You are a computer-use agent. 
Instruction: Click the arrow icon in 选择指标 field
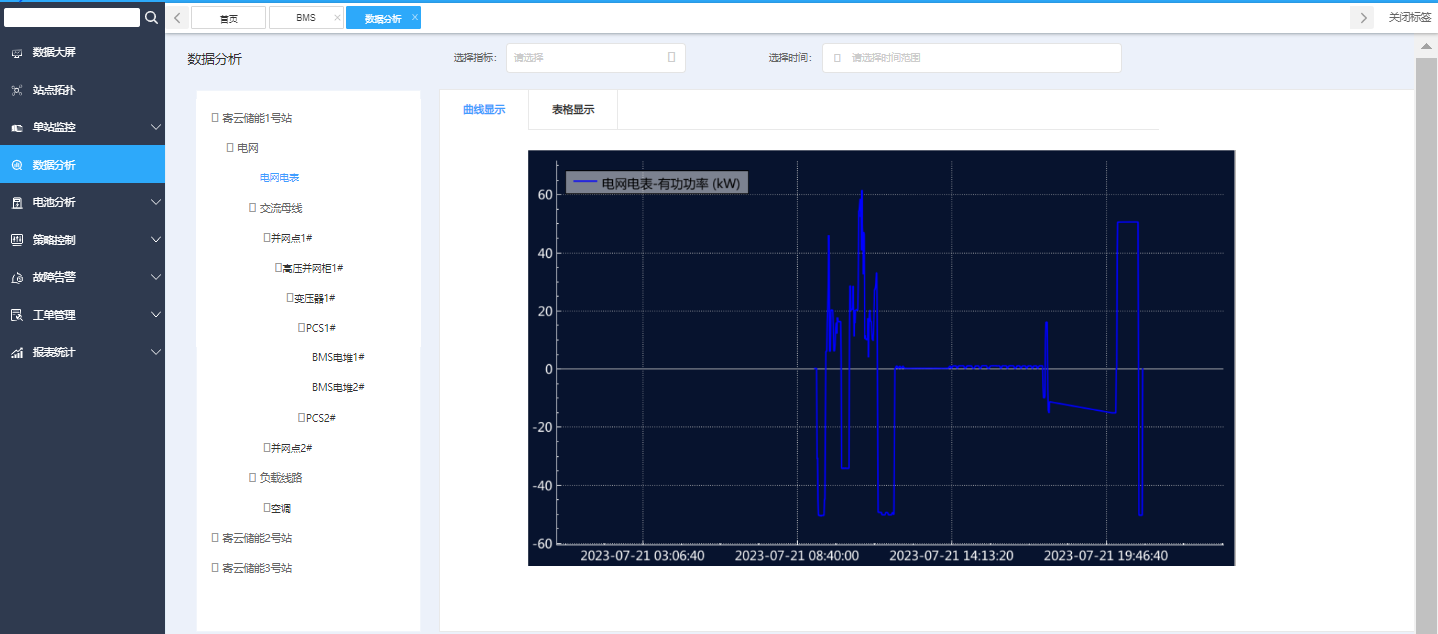671,58
